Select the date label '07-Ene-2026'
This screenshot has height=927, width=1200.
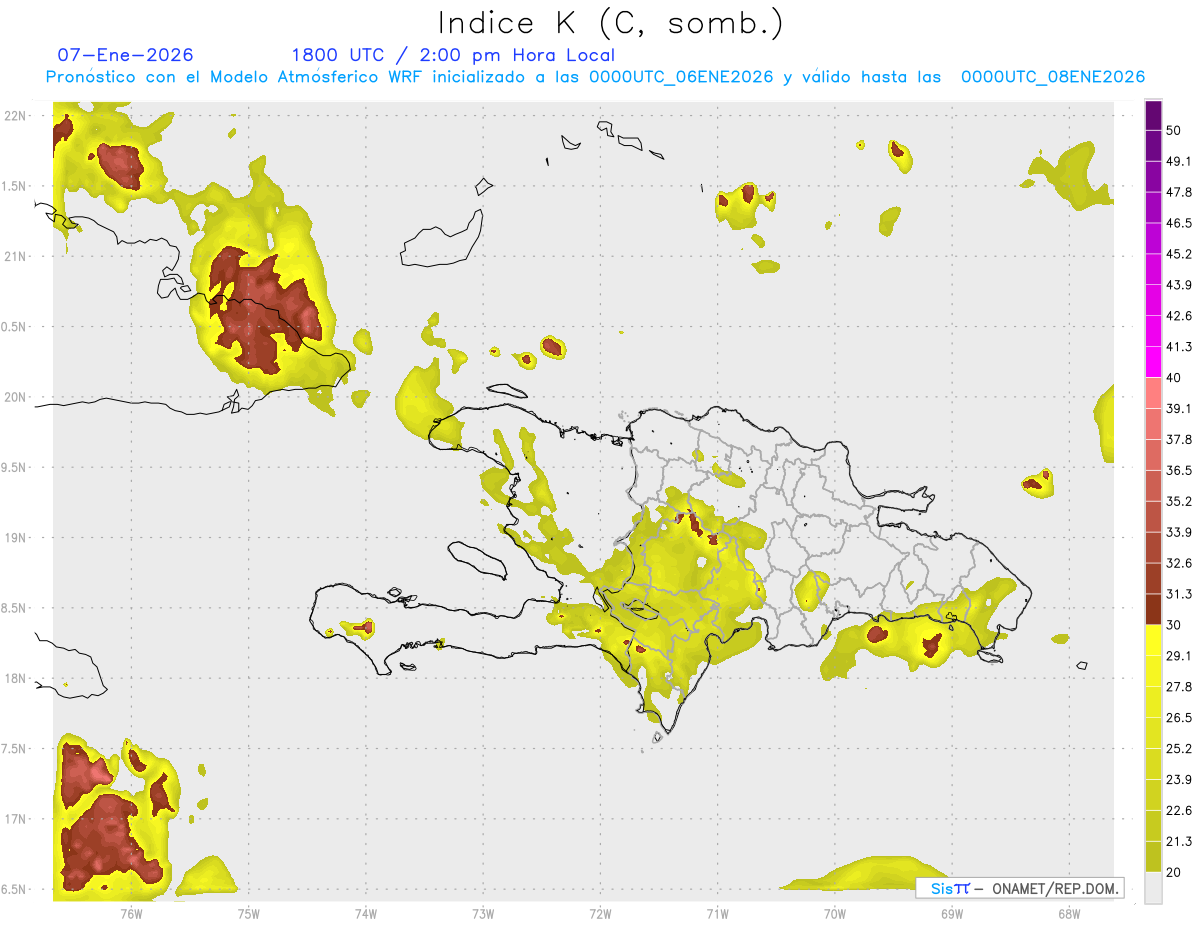(126, 55)
